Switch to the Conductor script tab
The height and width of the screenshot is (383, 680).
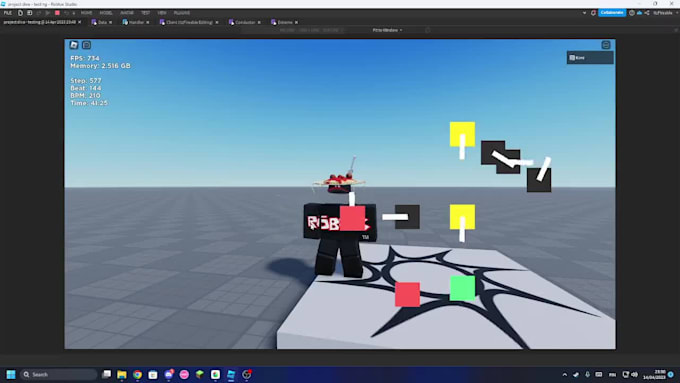click(x=243, y=22)
